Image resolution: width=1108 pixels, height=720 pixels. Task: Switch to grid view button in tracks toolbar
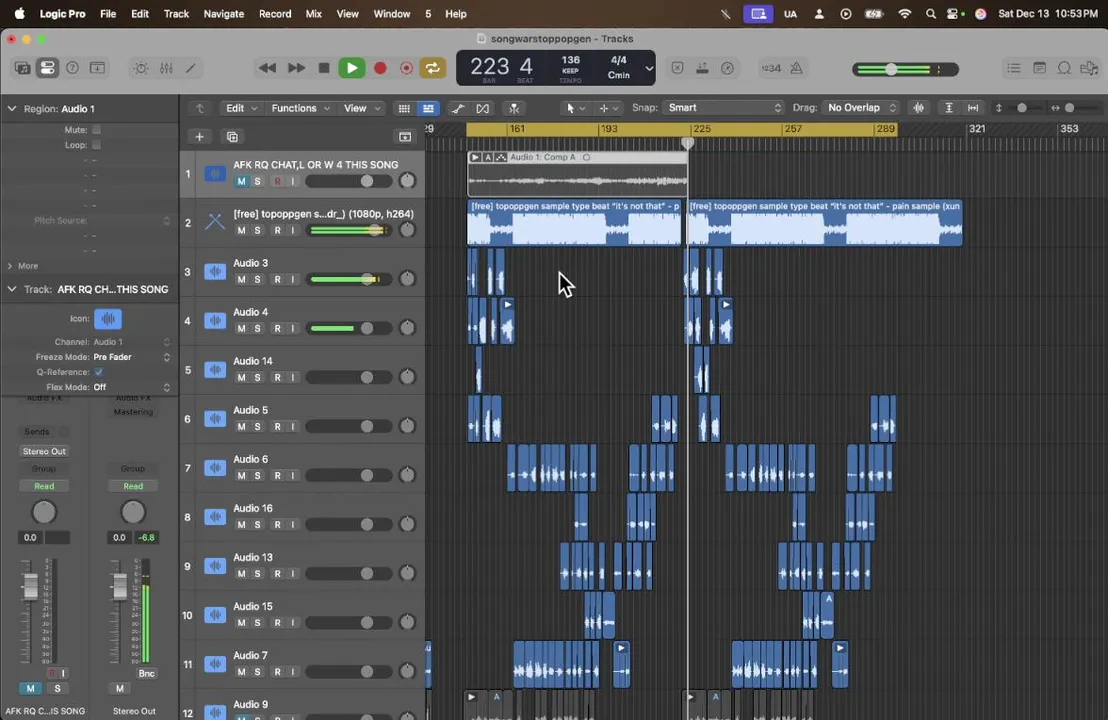pyautogui.click(x=404, y=108)
